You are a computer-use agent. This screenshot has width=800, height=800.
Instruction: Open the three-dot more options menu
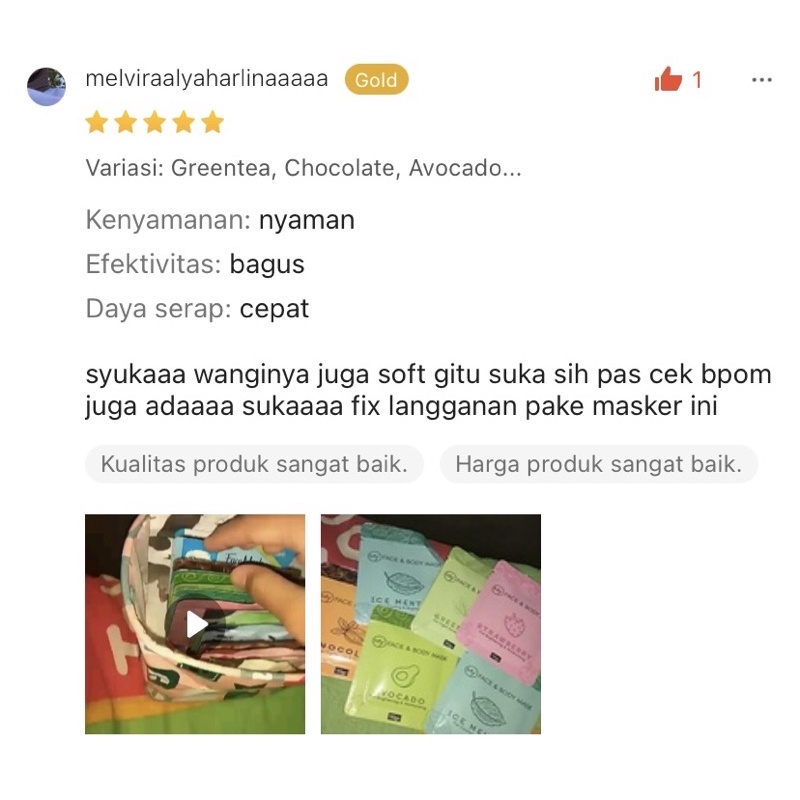(762, 80)
